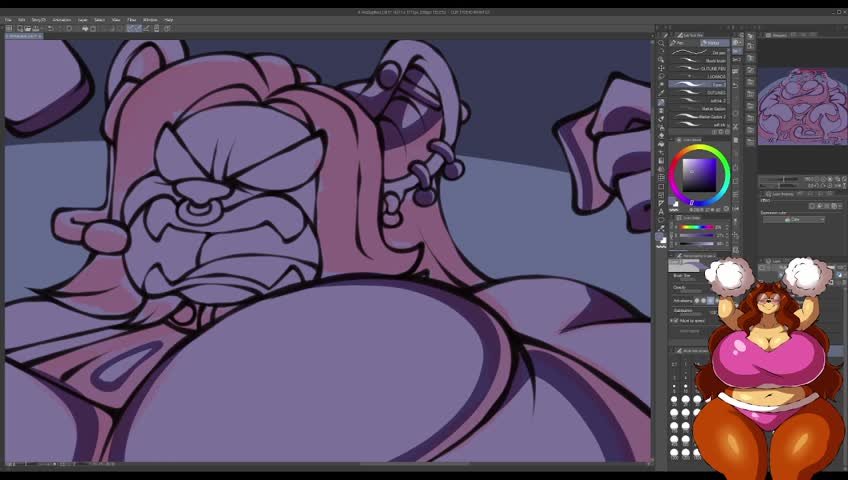The width and height of the screenshot is (848, 480).
Task: Click the scissors Cut icon in quick access column
Action: coord(736,126)
